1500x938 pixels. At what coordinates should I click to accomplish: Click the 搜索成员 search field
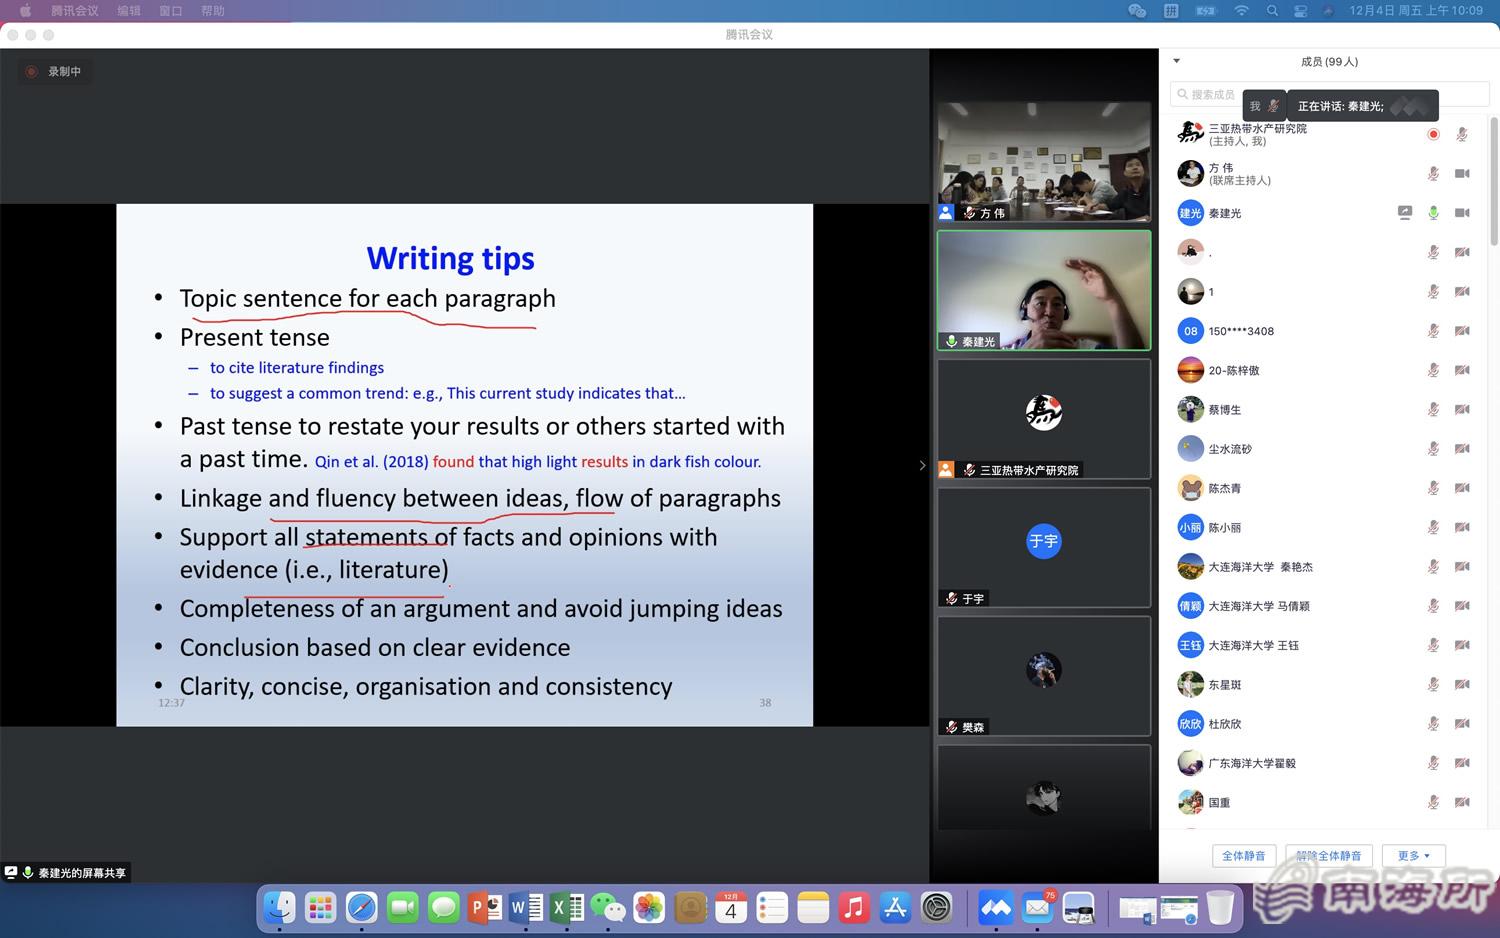click(1212, 94)
